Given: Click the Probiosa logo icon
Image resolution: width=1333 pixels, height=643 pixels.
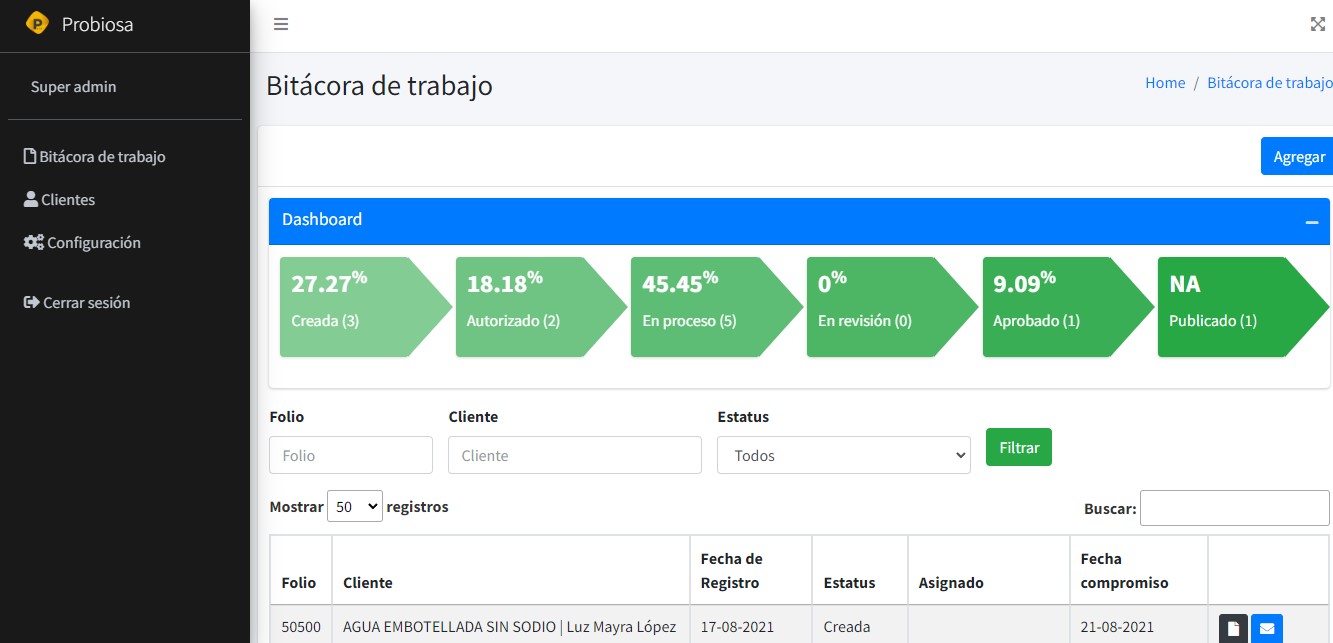Looking at the screenshot, I should (37, 24).
